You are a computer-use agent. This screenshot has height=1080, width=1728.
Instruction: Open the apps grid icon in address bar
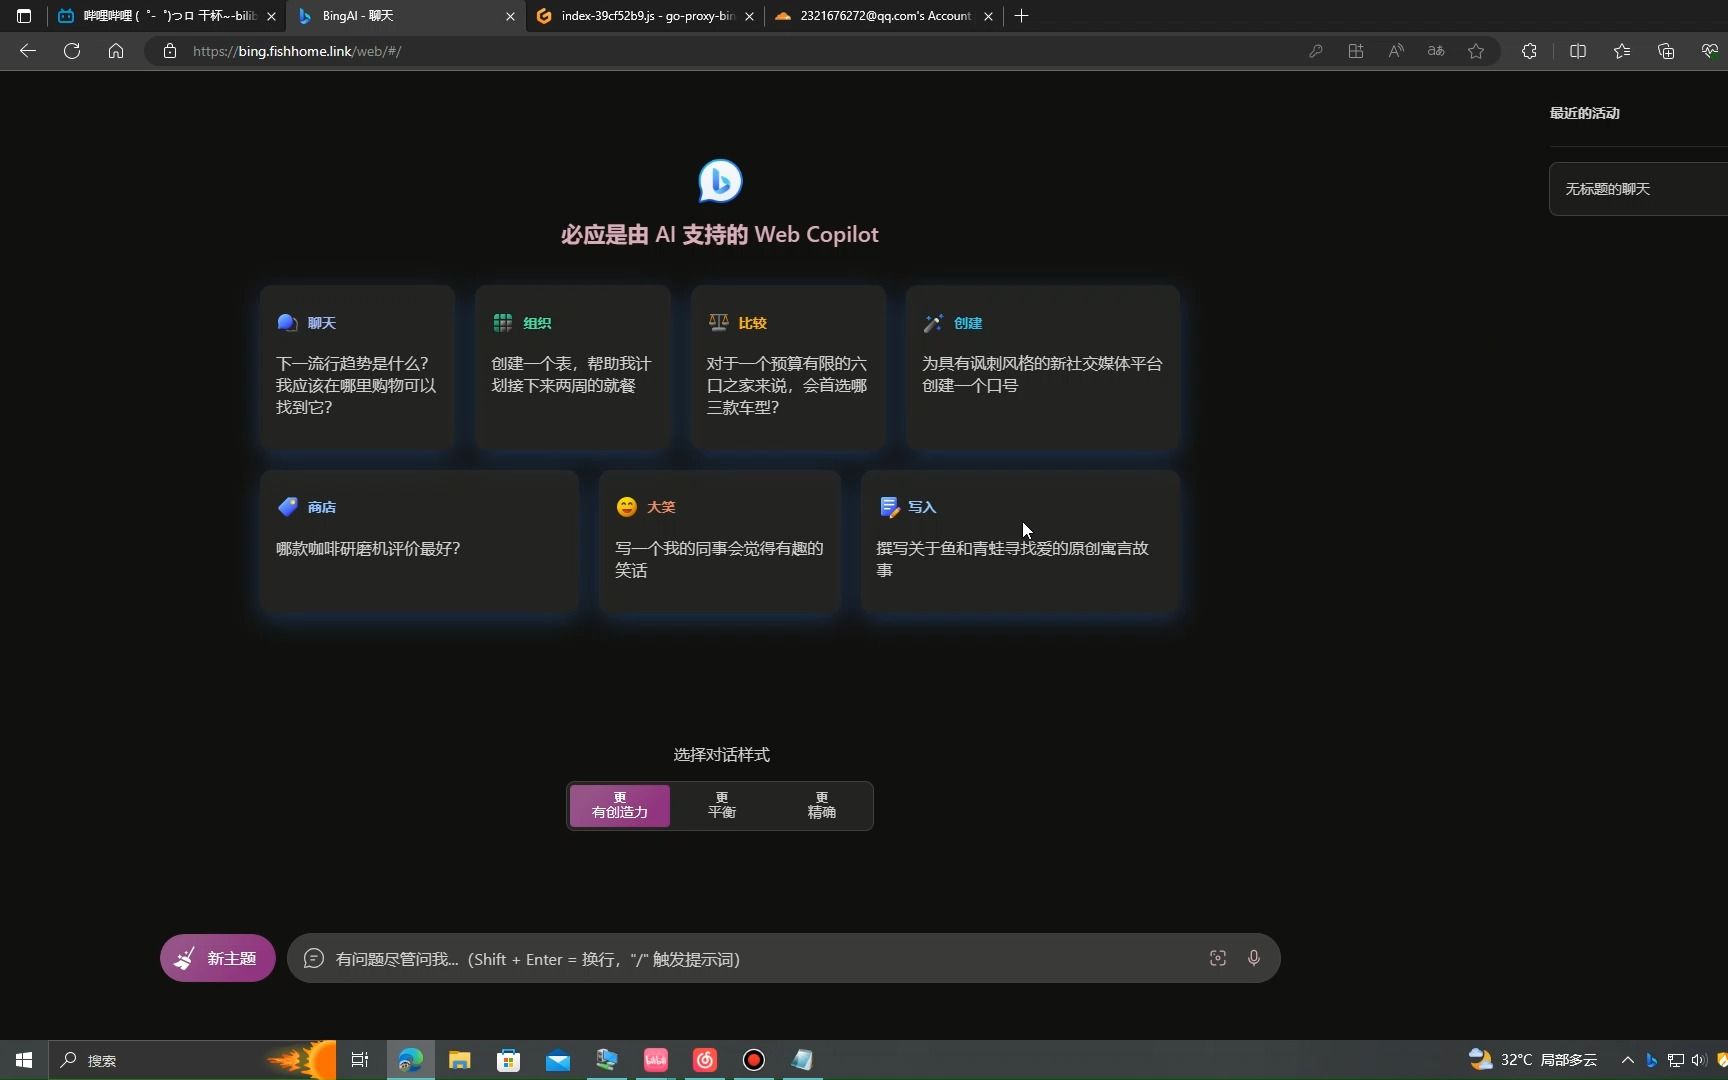1356,51
